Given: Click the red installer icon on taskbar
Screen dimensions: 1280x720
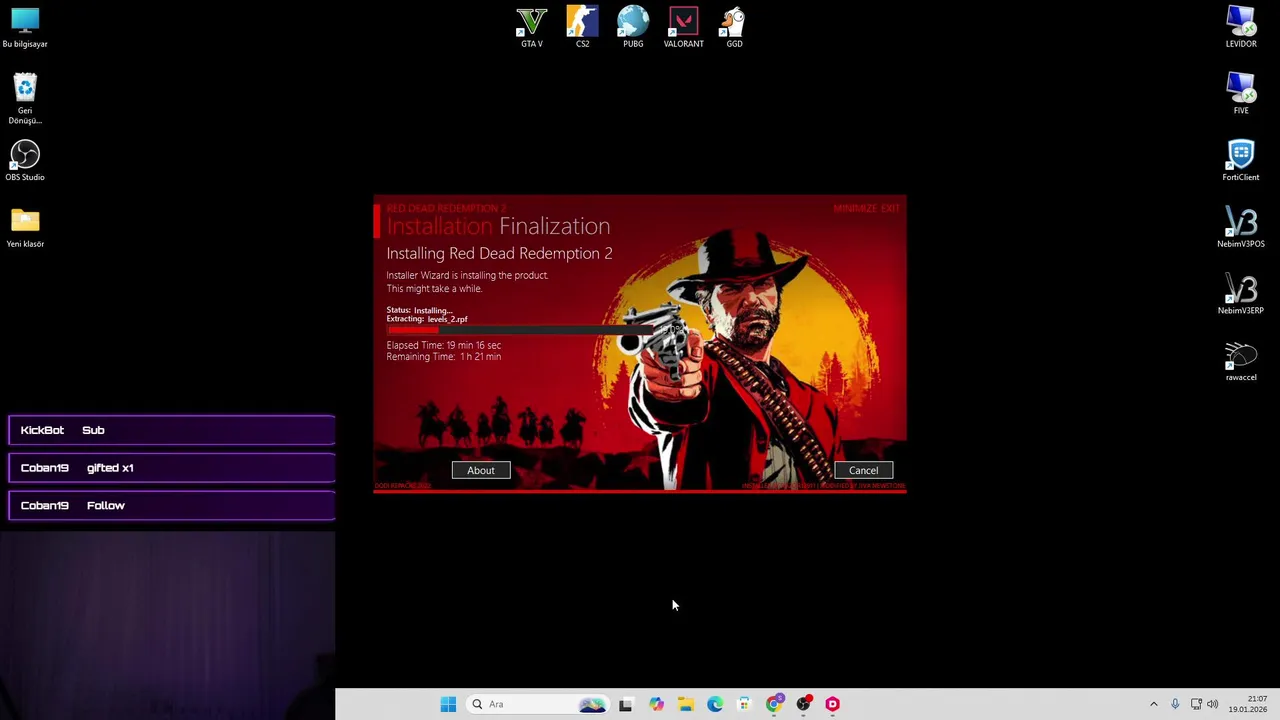Looking at the screenshot, I should (832, 704).
